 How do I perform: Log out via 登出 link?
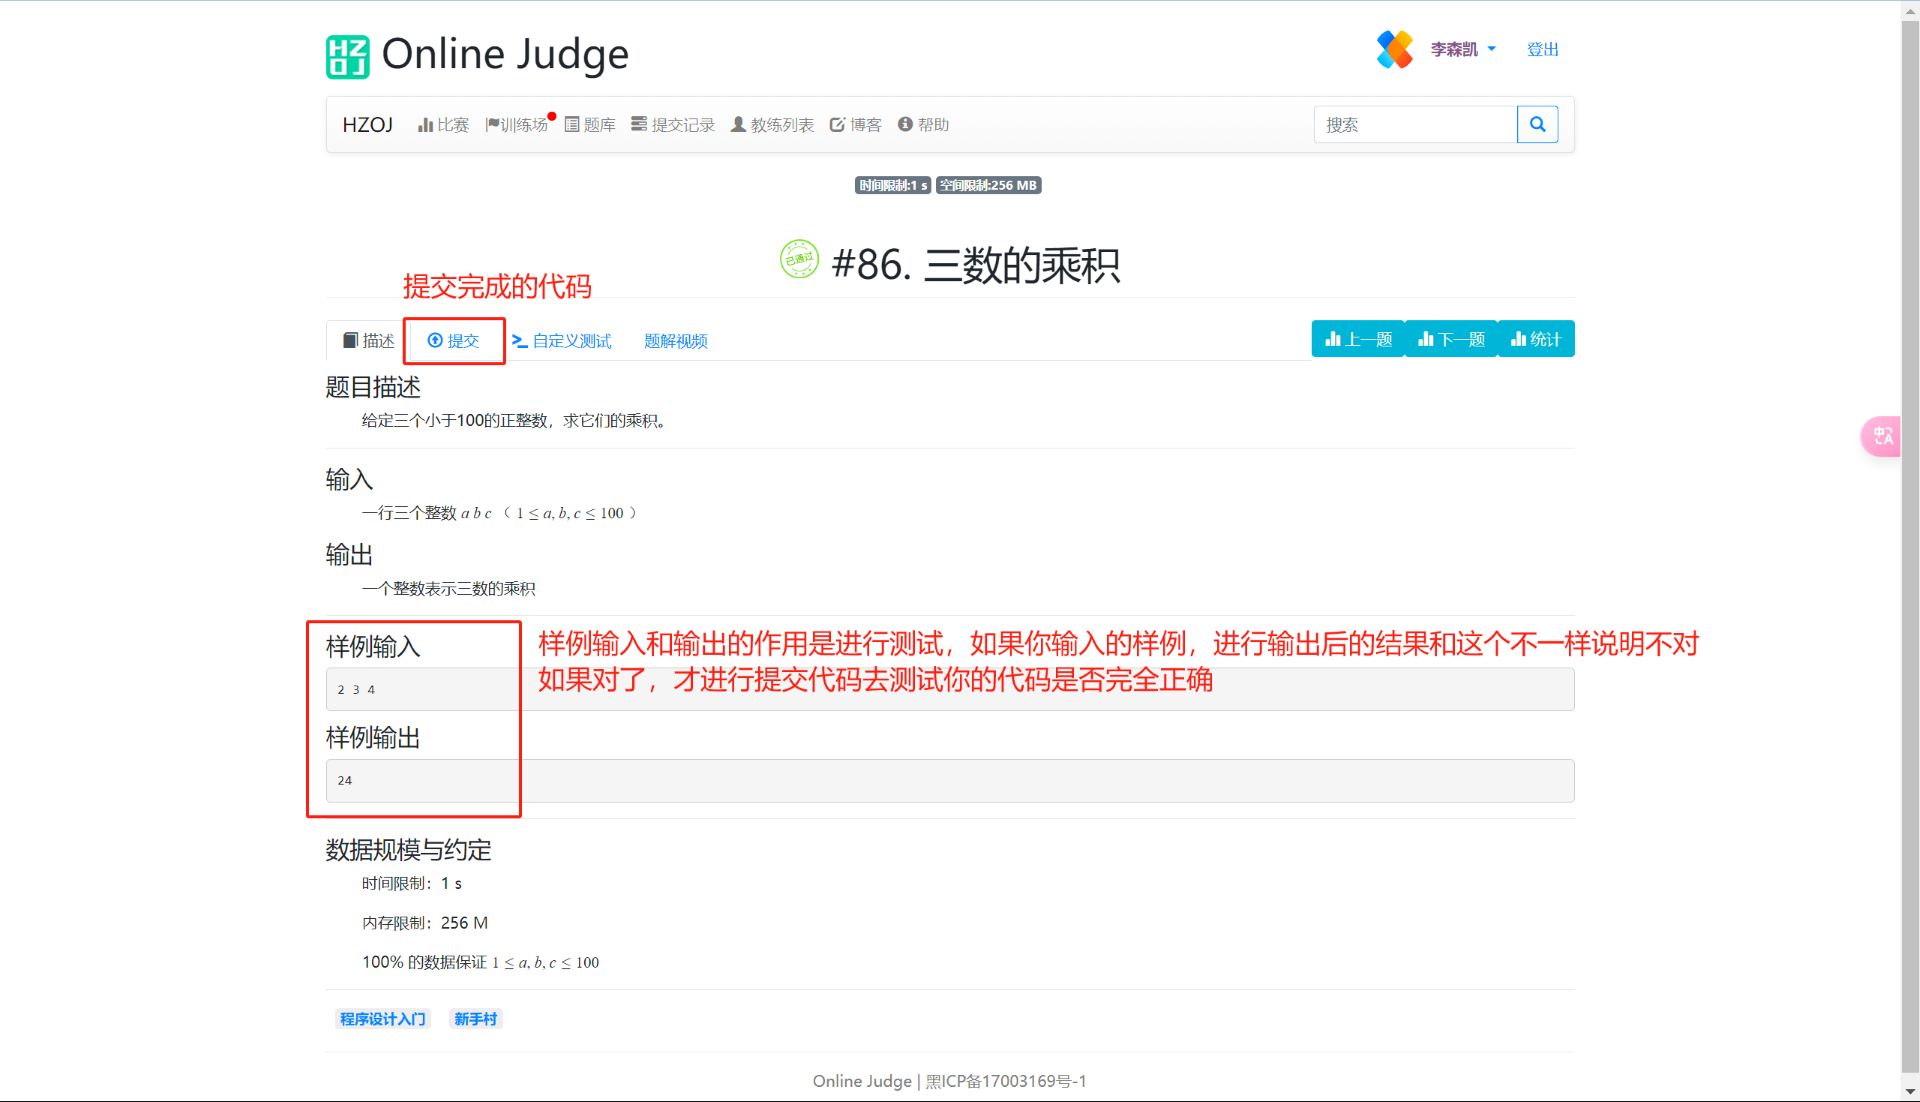coord(1543,49)
